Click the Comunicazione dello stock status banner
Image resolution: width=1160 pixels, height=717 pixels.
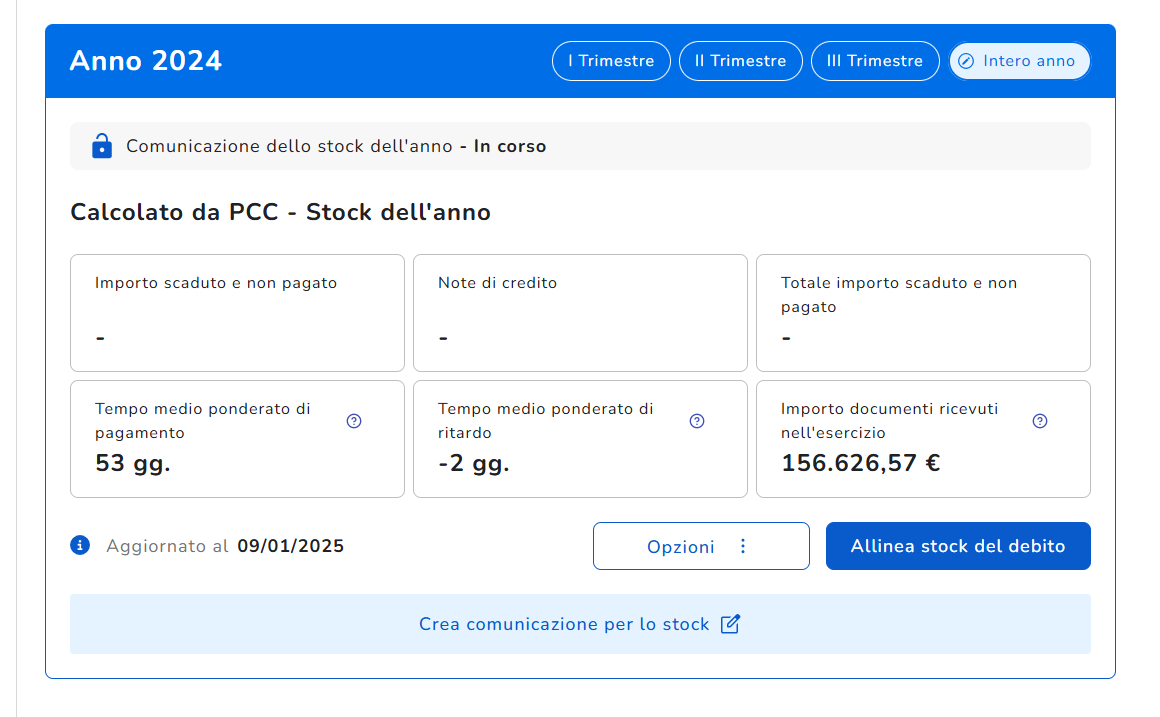pos(580,146)
